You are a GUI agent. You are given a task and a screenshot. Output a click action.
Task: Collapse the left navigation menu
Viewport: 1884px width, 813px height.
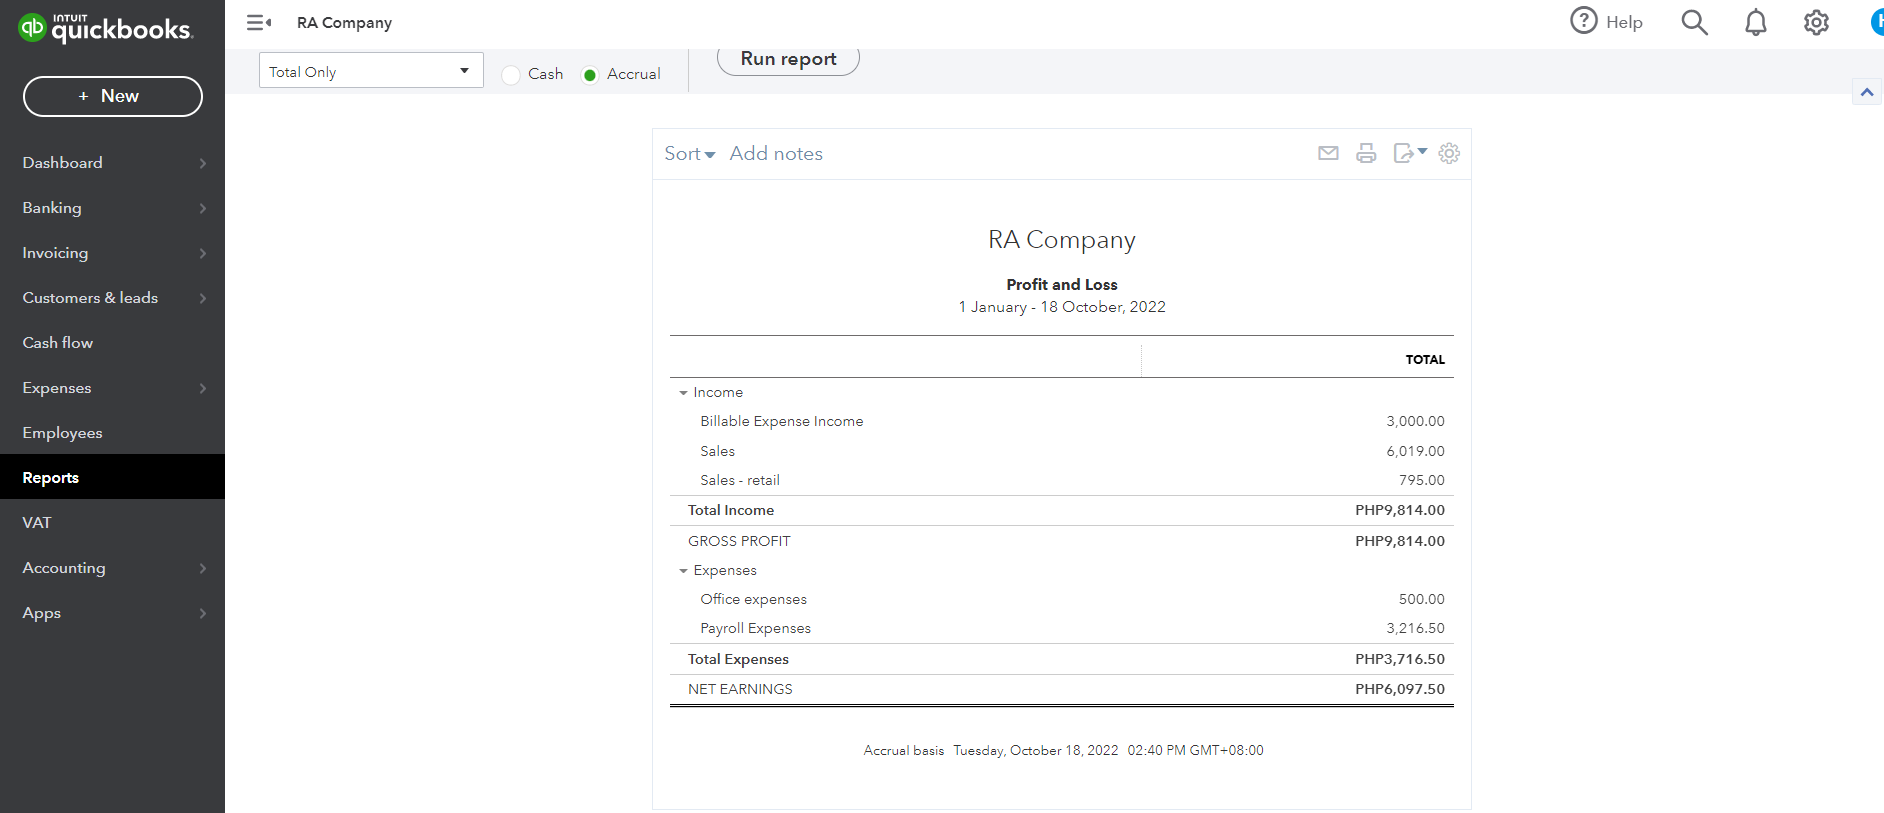tap(259, 22)
